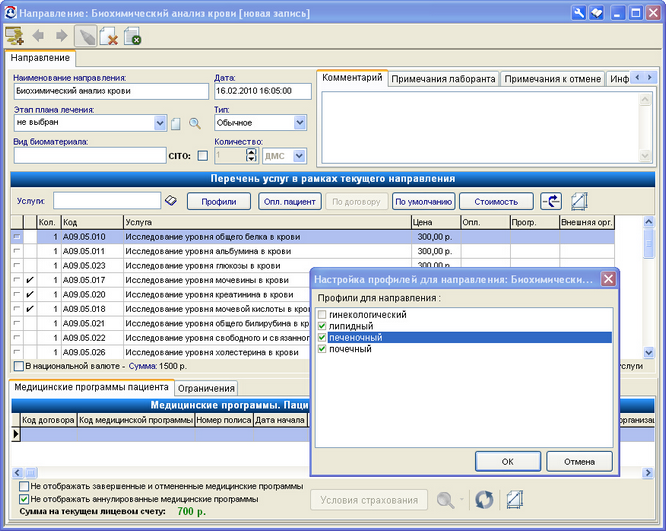Uncheck the почечный profile

(322, 349)
